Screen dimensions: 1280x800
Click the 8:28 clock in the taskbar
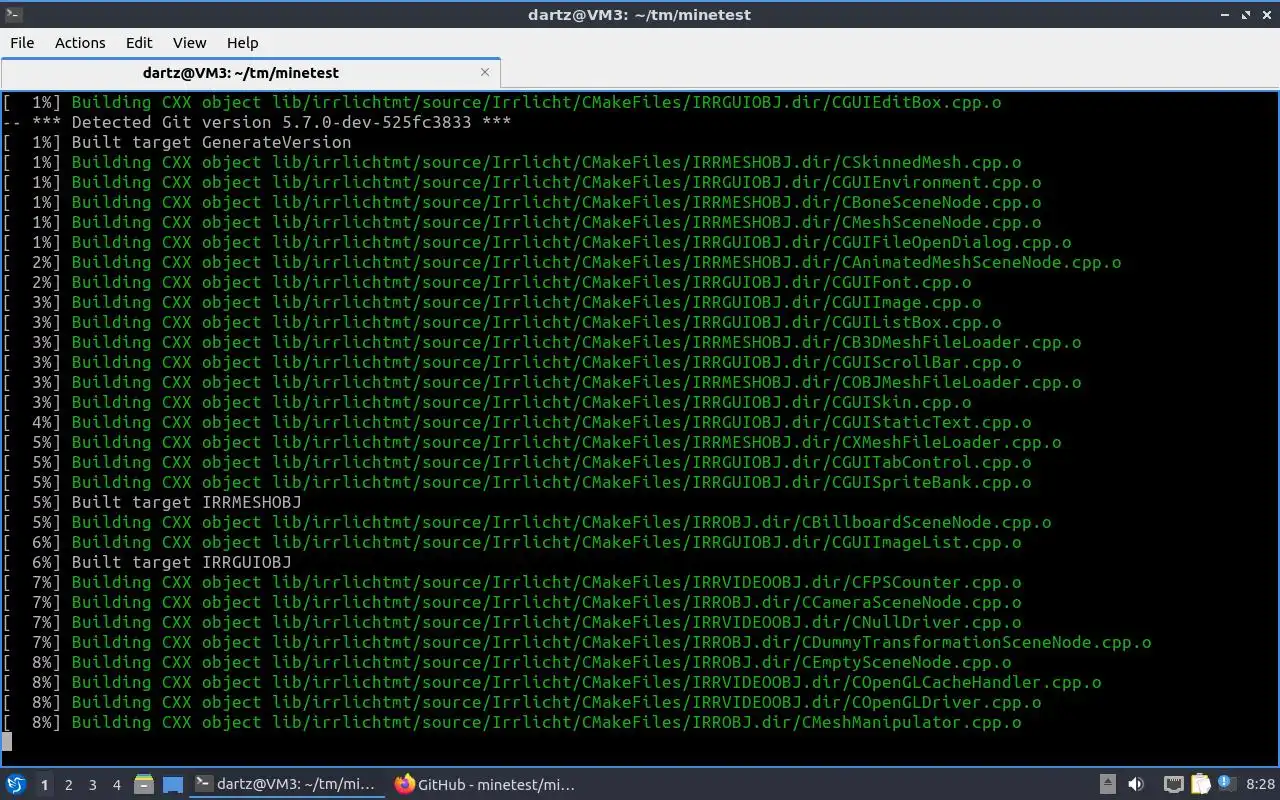(x=1260, y=785)
